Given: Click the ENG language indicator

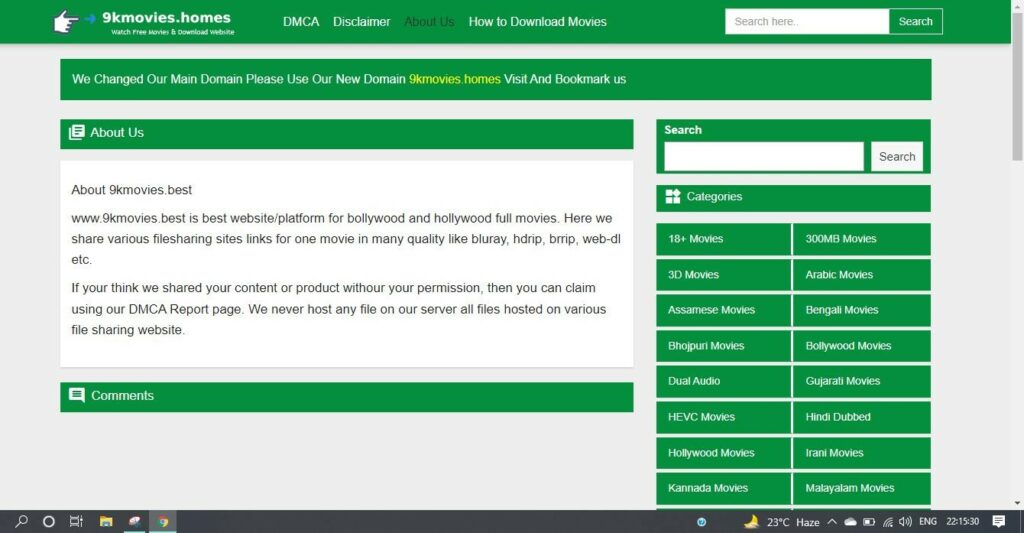Looking at the screenshot, I should pyautogui.click(x=927, y=521).
